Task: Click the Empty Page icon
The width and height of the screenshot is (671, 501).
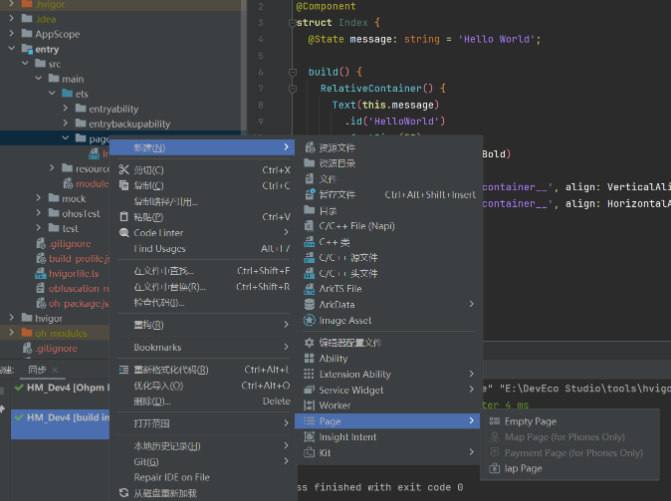Action: tap(494, 421)
